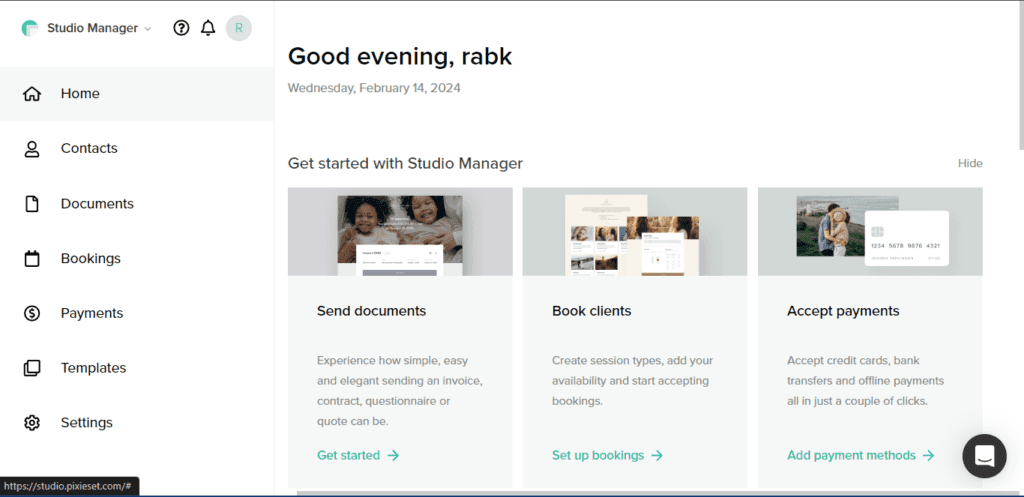Open the chat support bubble
This screenshot has height=497, width=1024.
coord(984,456)
